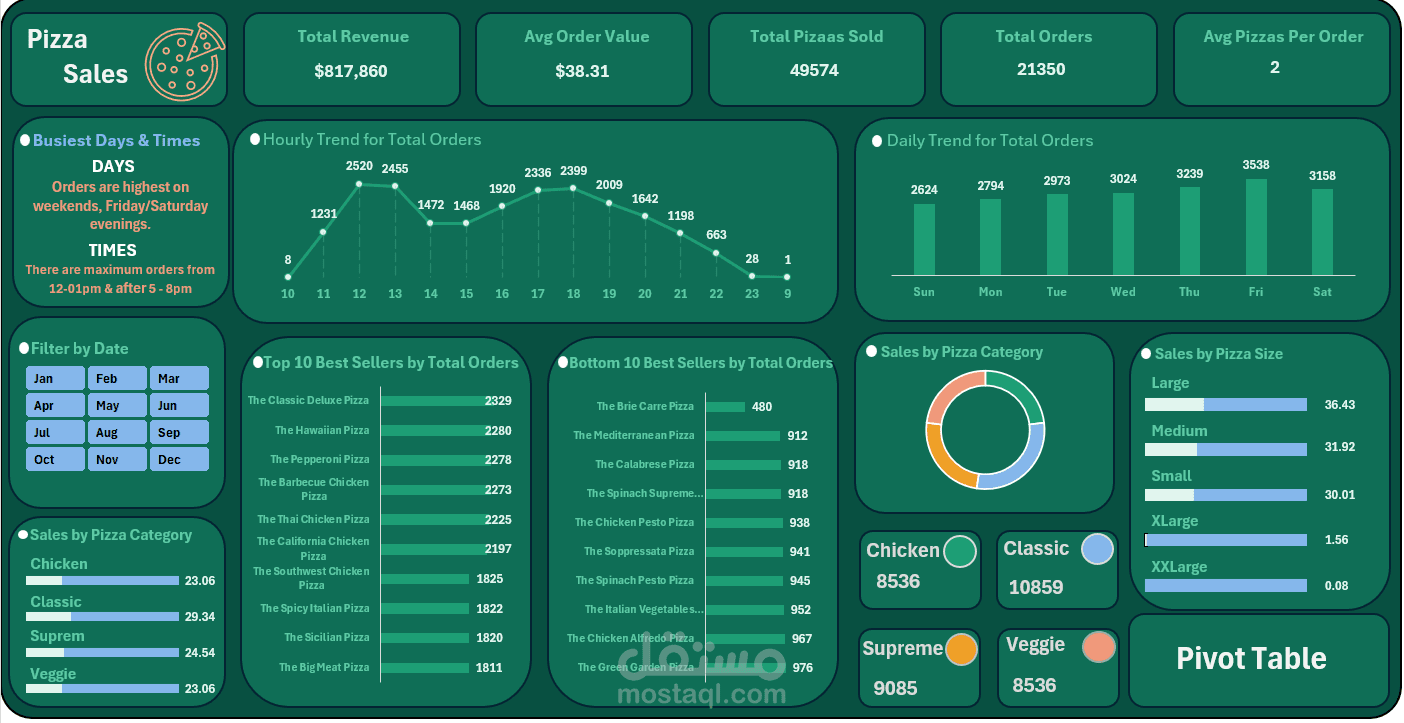Click The Soppressata Pizza bar 941
Image resolution: width=1404 pixels, height=723 pixels.
tap(744, 552)
